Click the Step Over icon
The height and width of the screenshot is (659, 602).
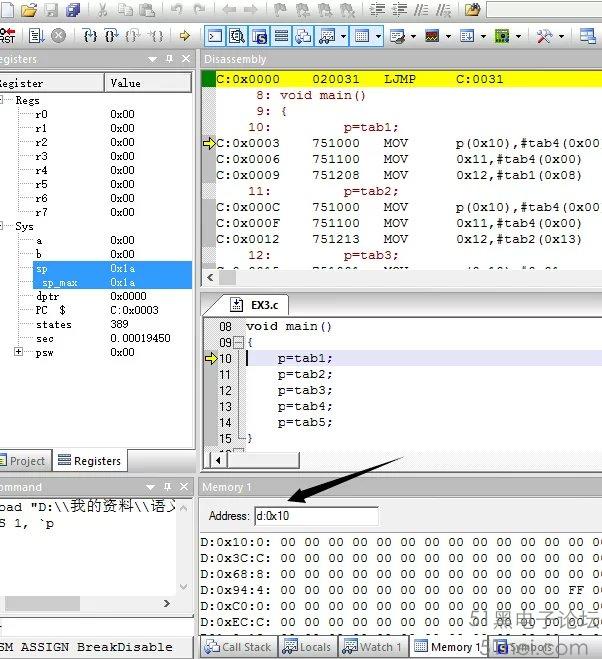click(x=112, y=35)
